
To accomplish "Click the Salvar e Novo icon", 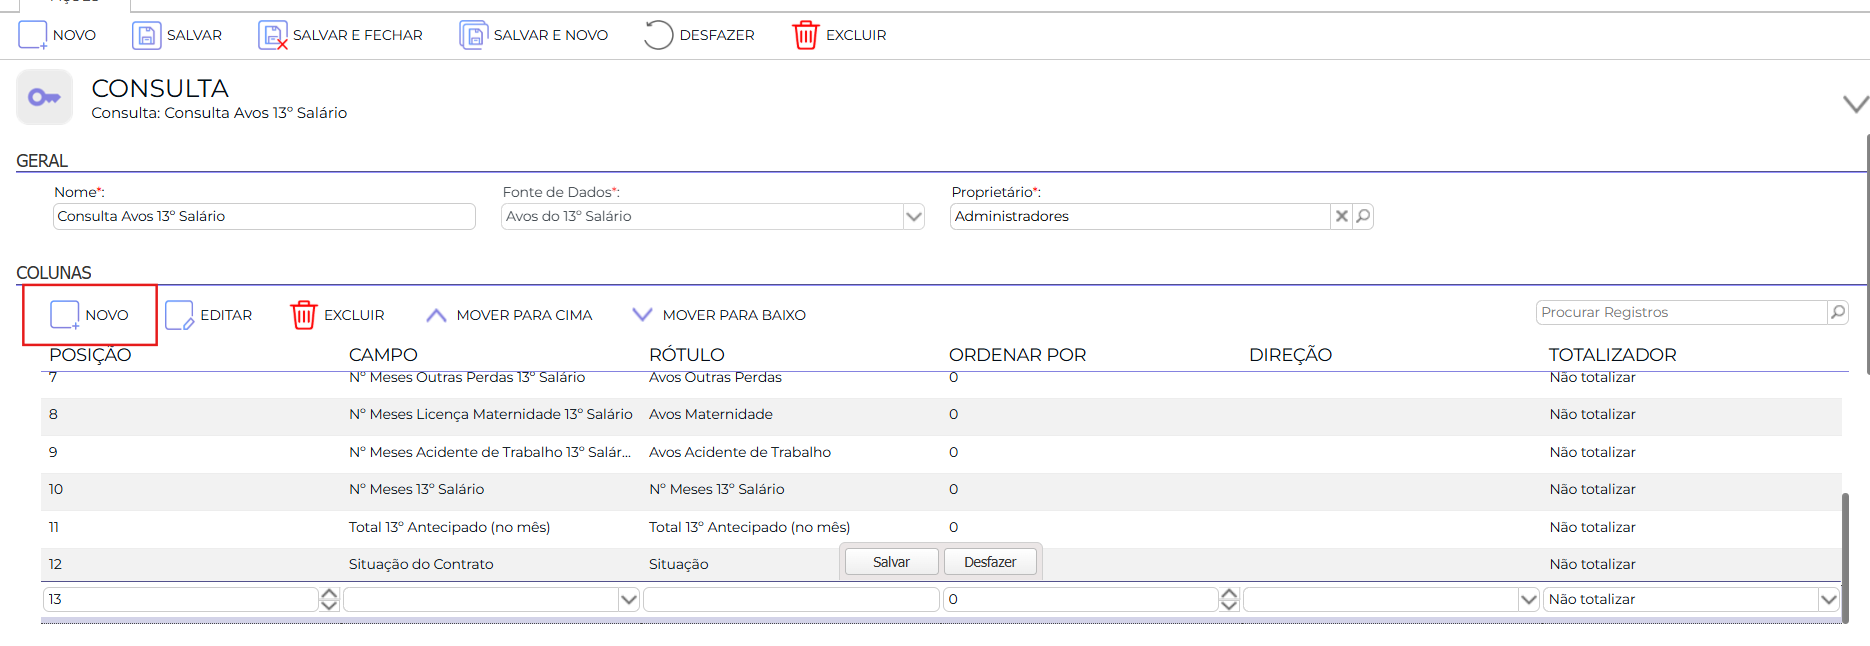I will coord(473,35).
